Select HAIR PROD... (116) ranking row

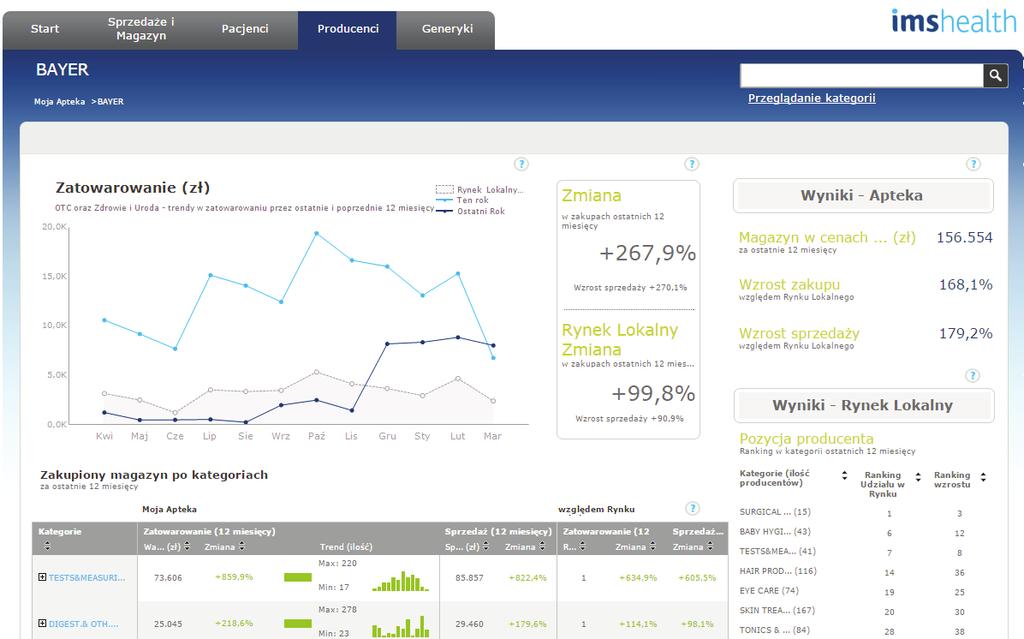click(862, 571)
